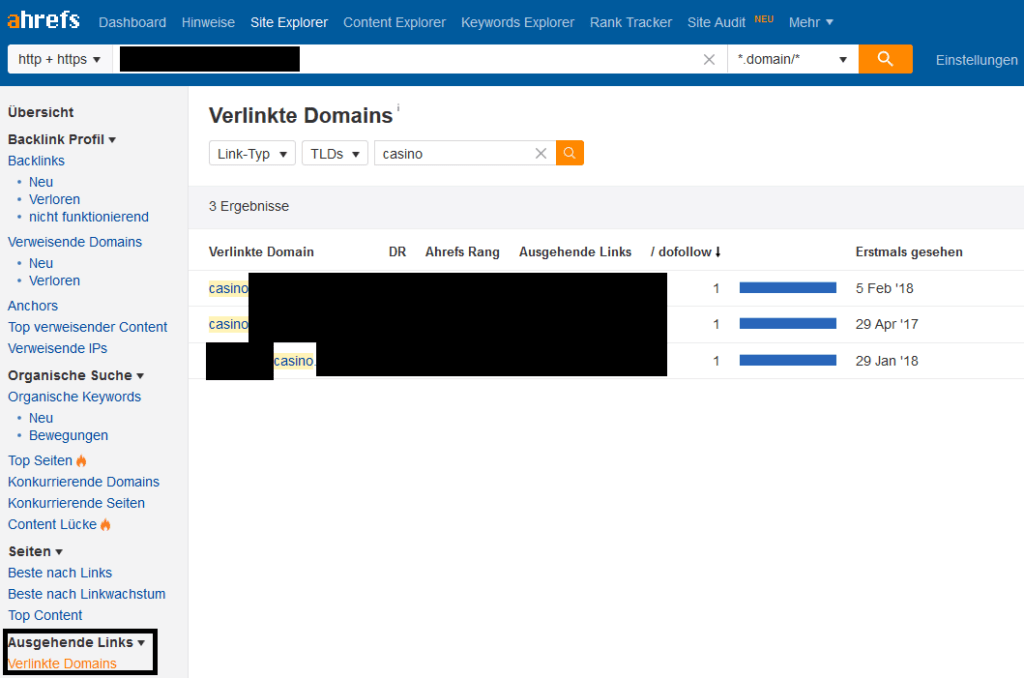Sort by Verlinkte Domain column
The image size is (1024, 678).
coord(261,252)
